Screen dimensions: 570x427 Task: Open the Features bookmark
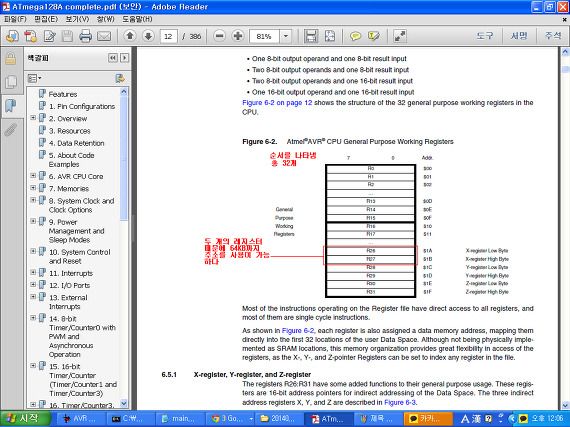(63, 94)
